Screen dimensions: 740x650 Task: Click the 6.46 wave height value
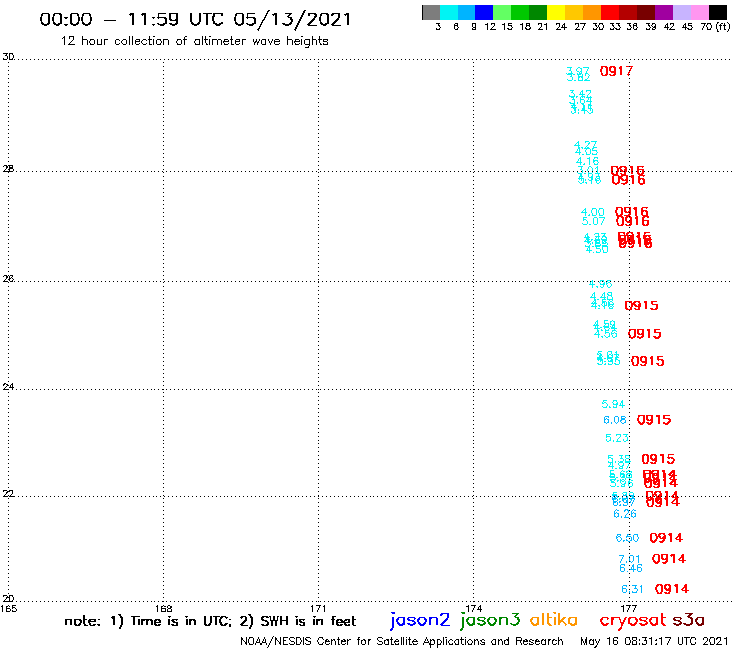coord(631,568)
